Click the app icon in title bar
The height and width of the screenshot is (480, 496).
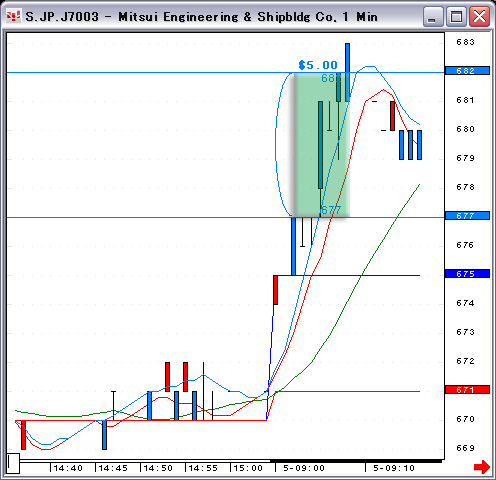coord(13,16)
